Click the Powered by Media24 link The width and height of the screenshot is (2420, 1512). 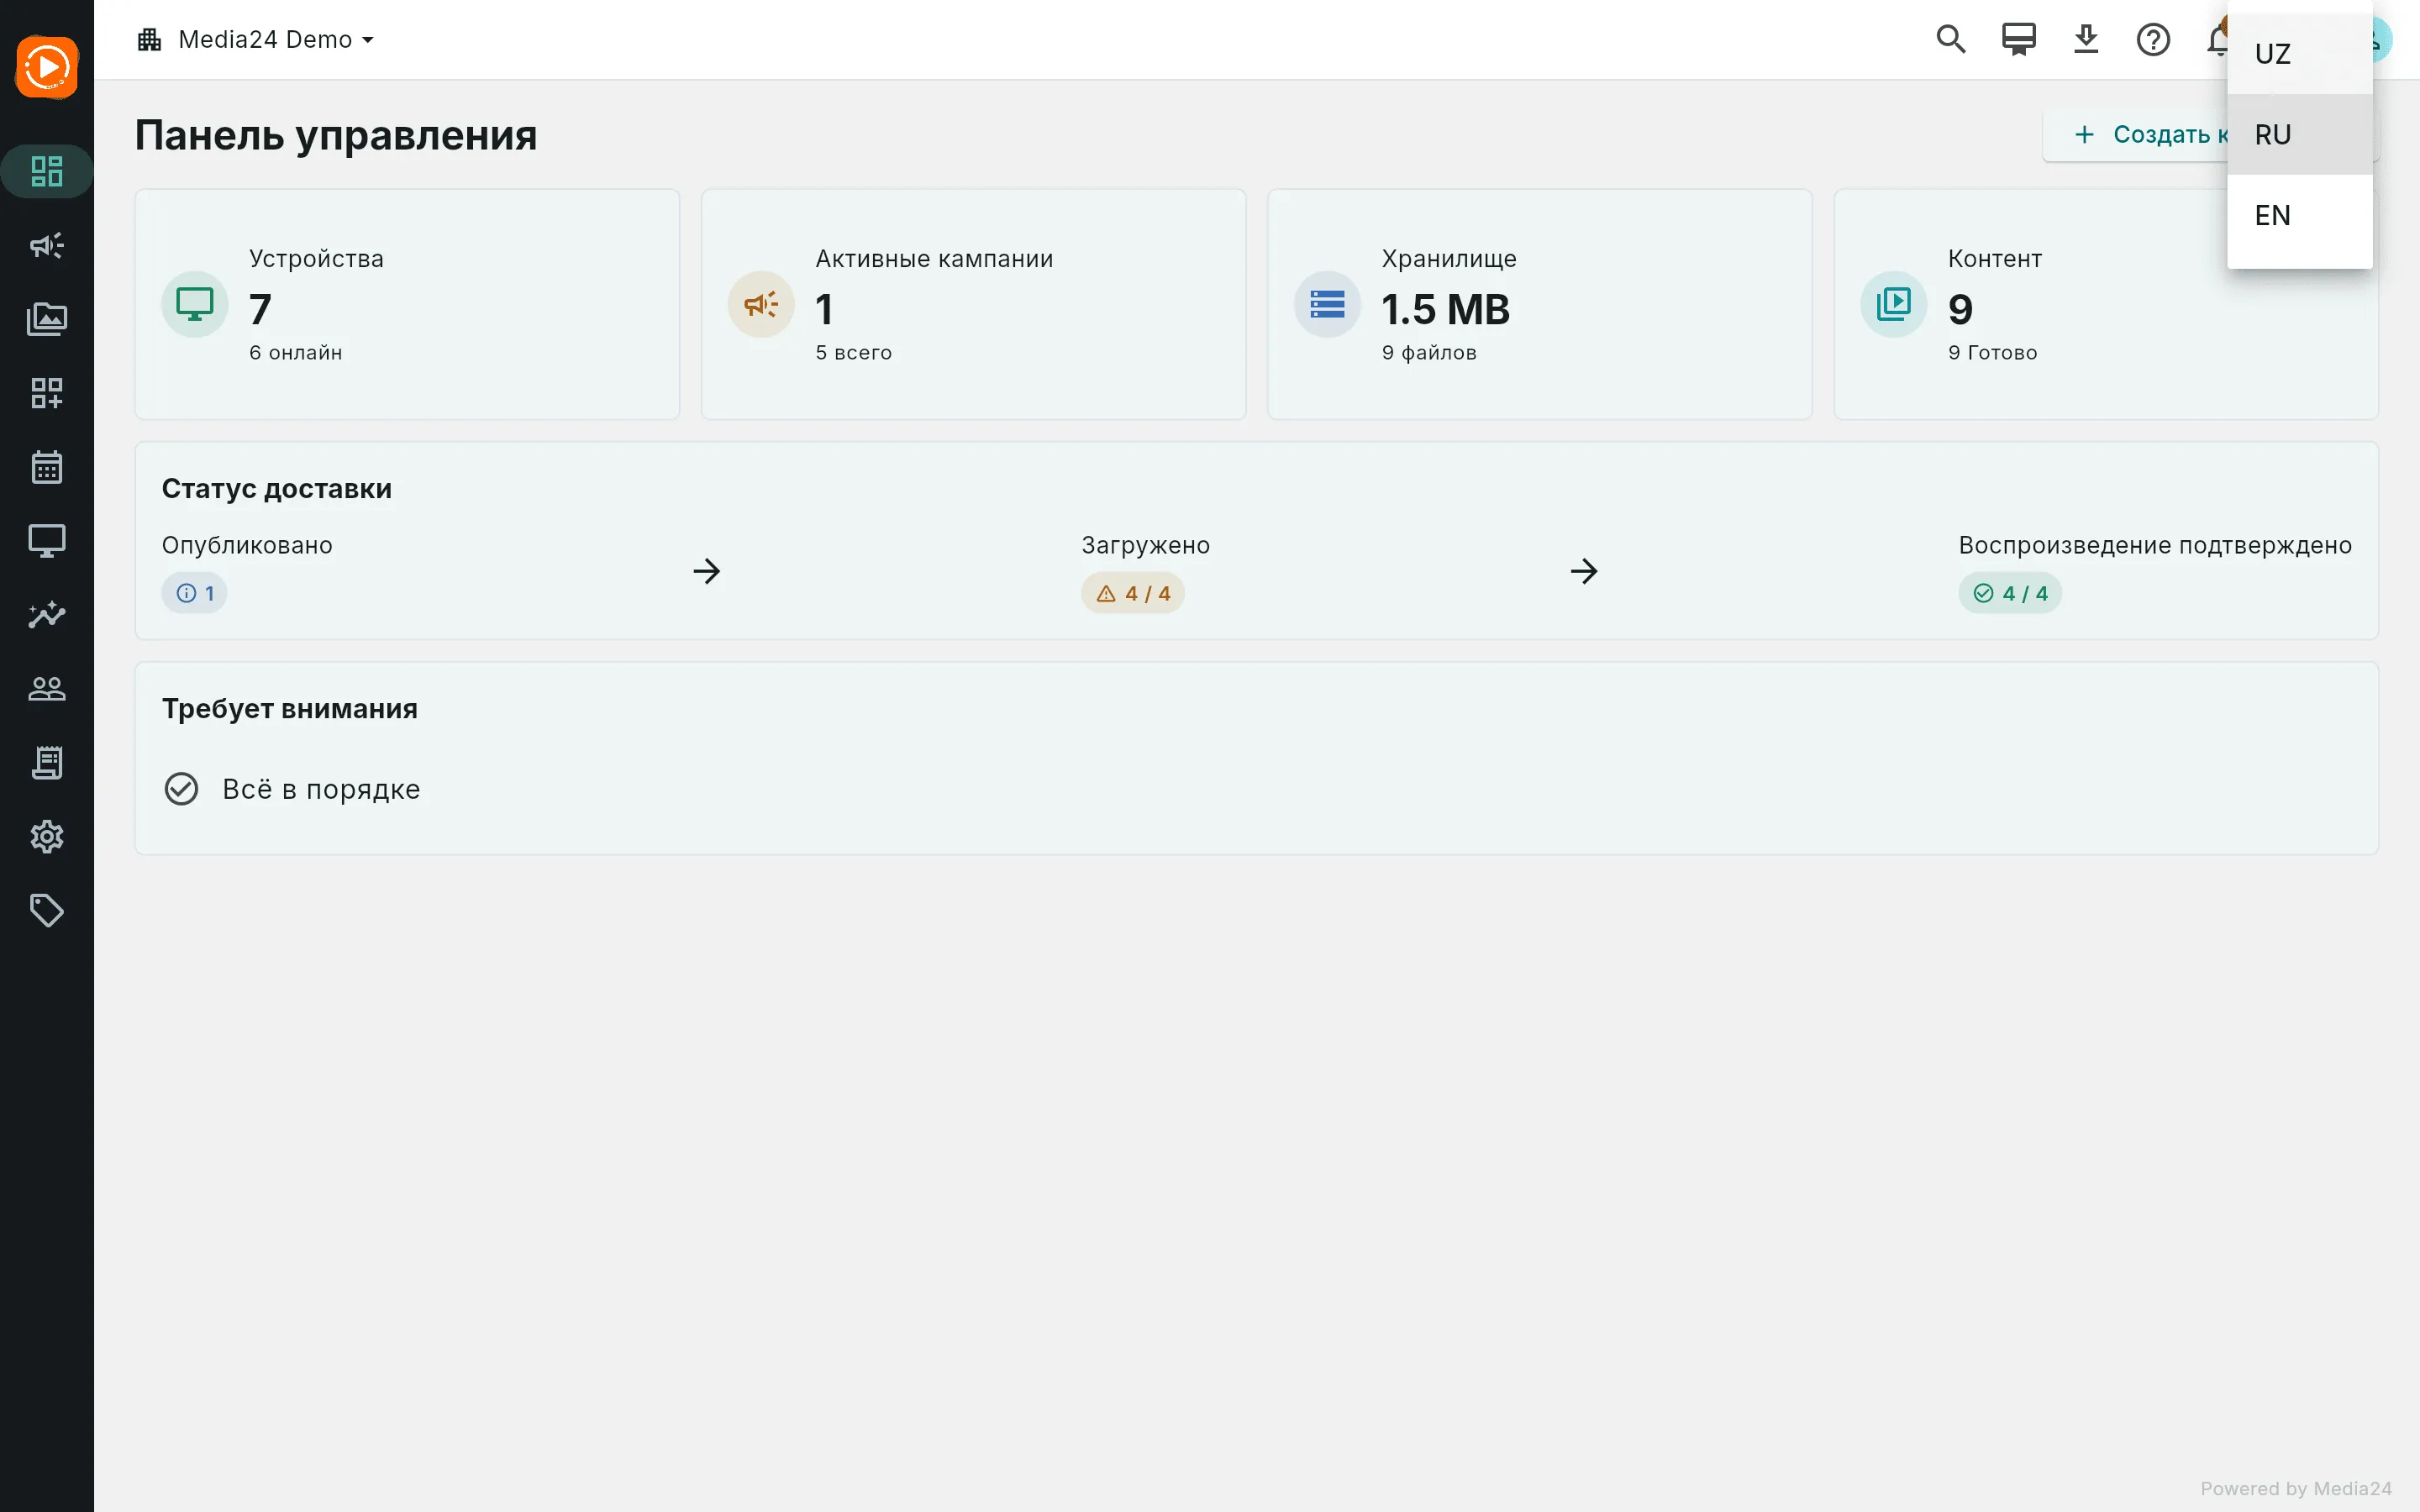point(2295,1488)
